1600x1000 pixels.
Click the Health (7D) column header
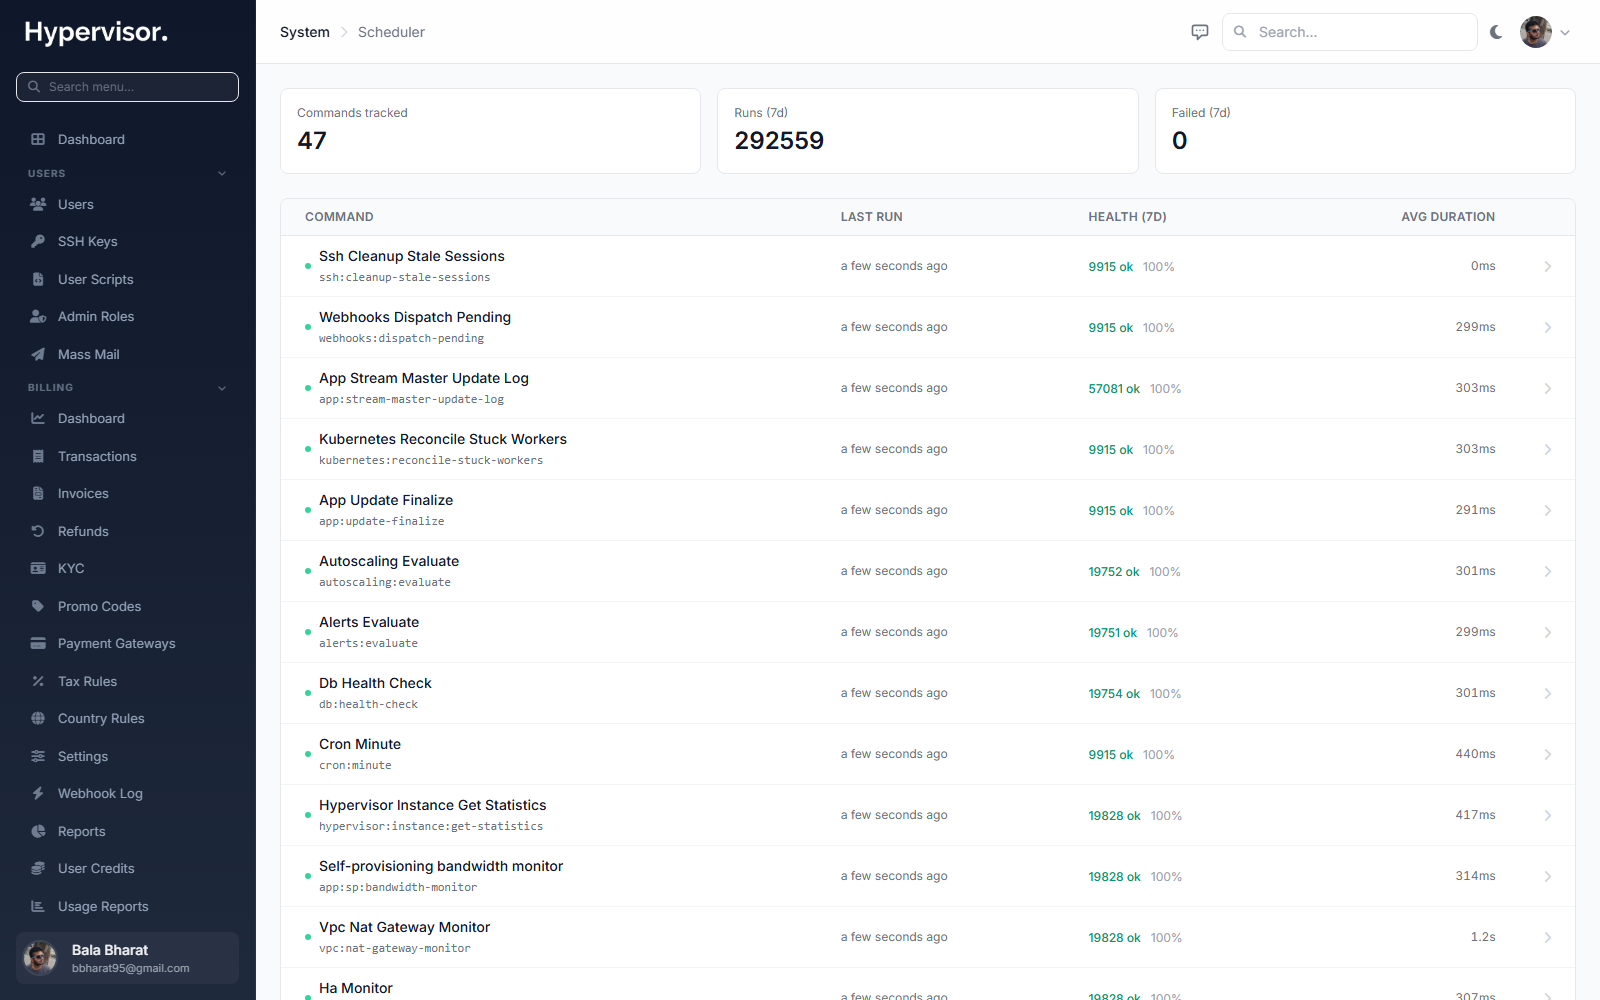(1127, 217)
